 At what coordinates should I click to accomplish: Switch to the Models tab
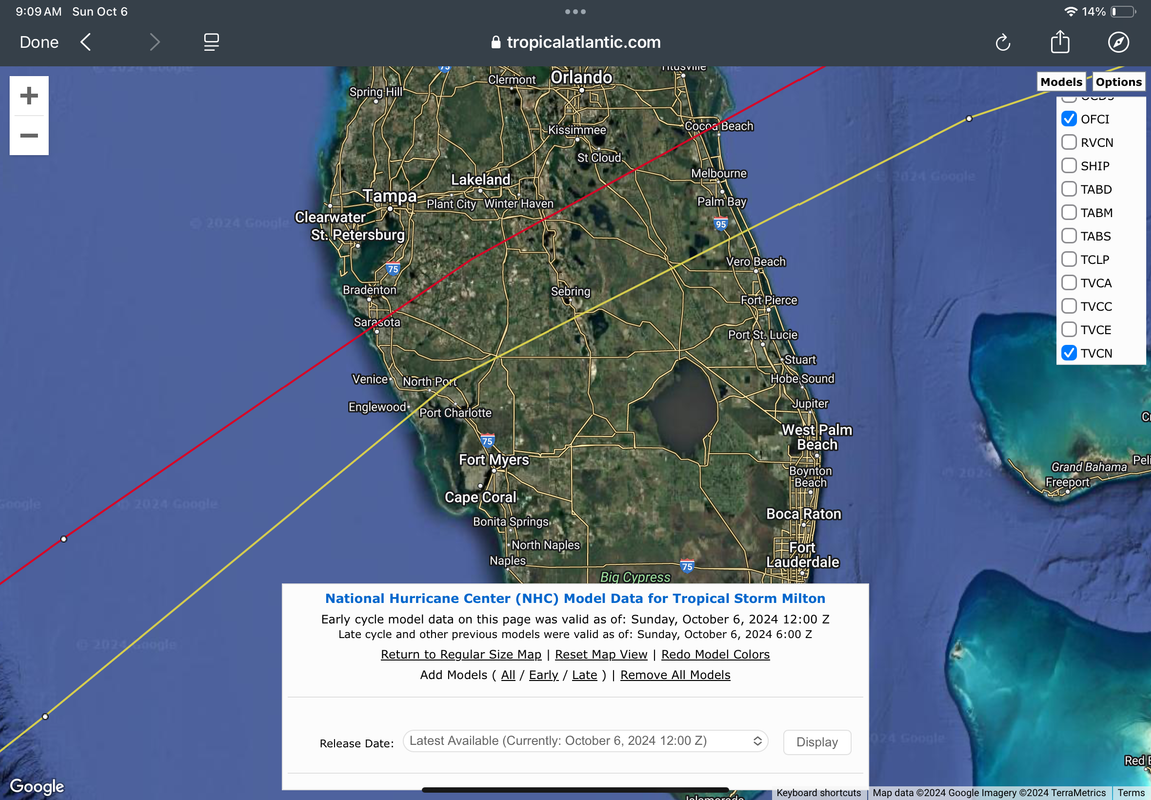point(1061,81)
